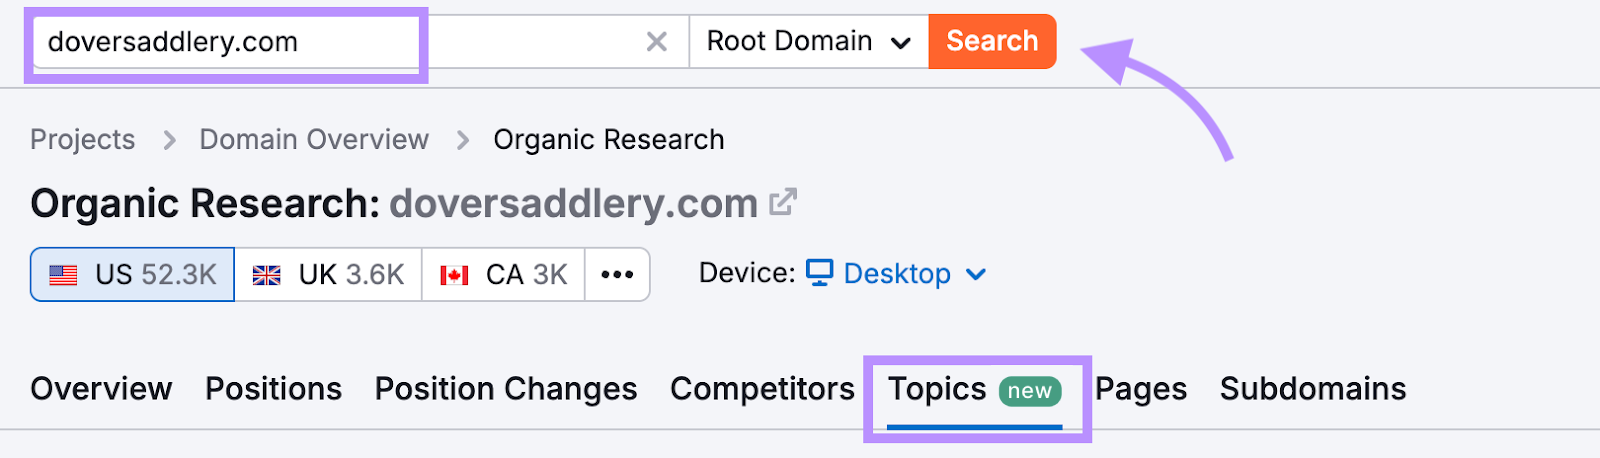Click the US flag icon
This screenshot has height=458, width=1600.
pyautogui.click(x=63, y=275)
